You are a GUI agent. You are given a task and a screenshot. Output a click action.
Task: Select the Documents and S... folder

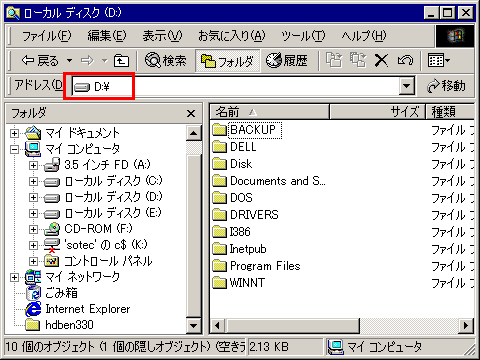269,181
